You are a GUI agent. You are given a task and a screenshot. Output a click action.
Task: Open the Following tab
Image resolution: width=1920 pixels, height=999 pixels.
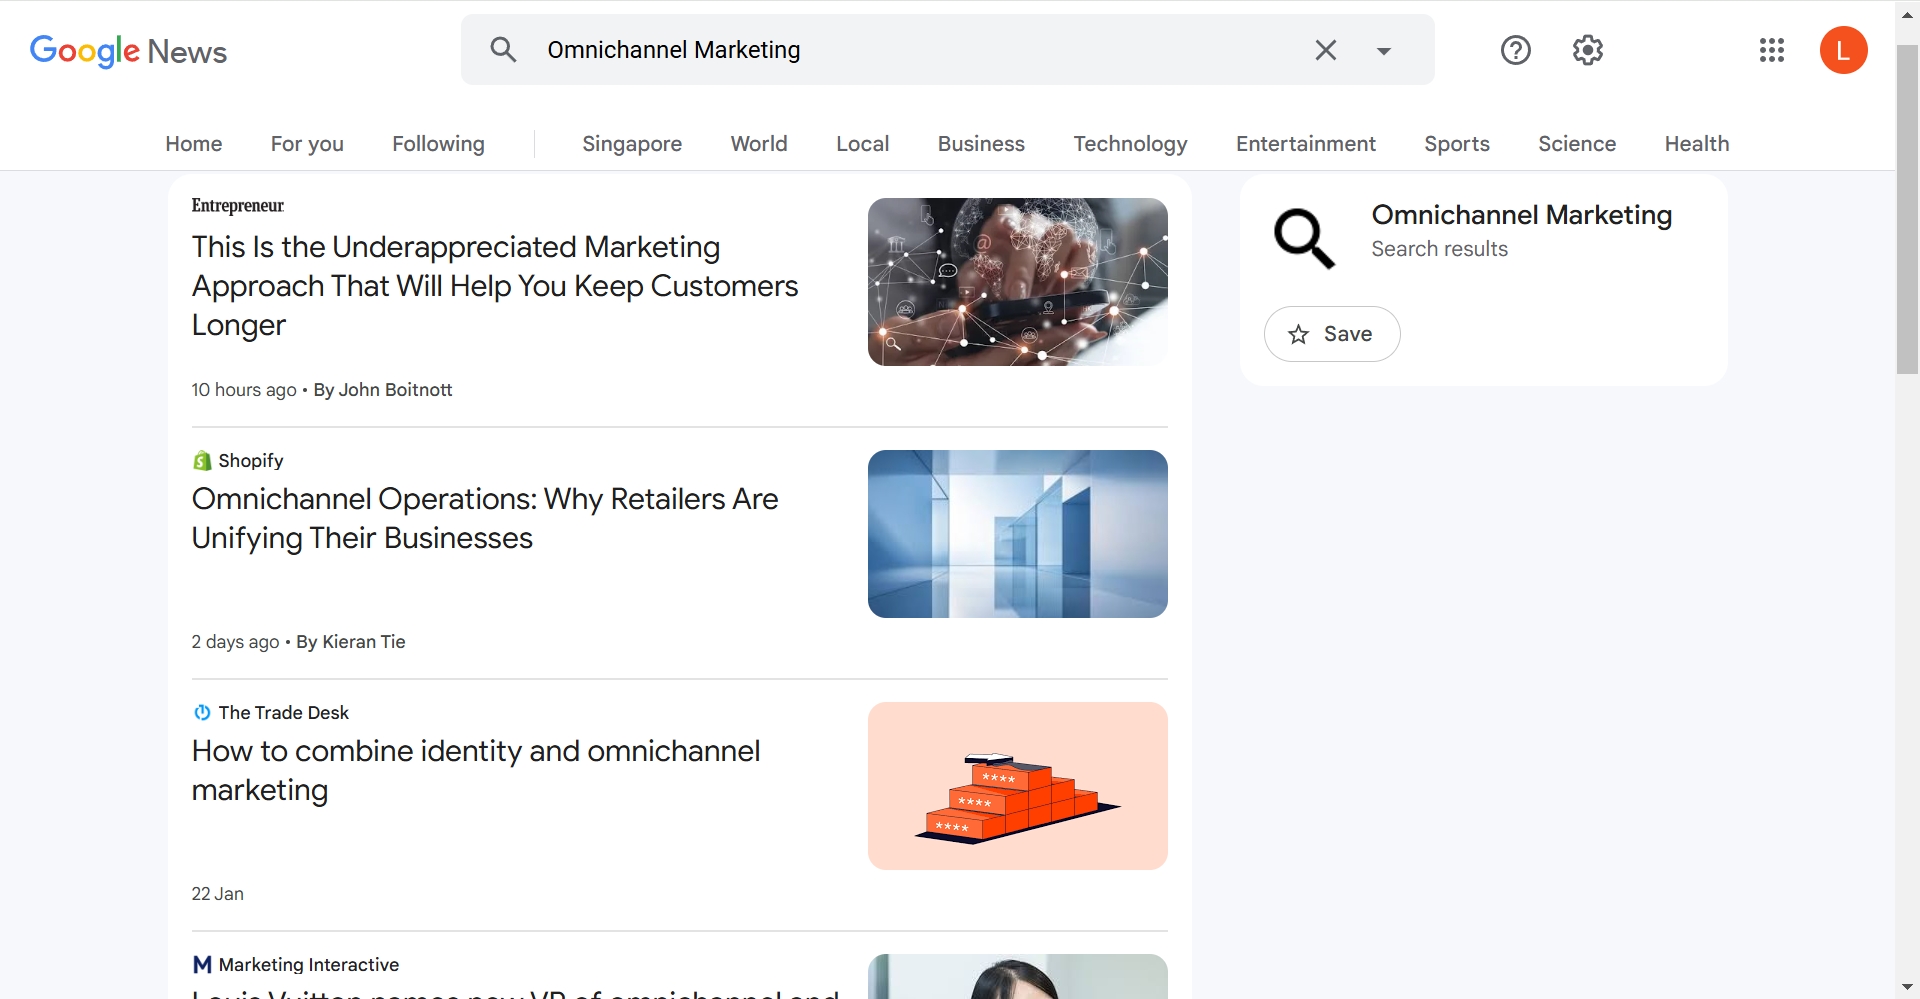[438, 144]
